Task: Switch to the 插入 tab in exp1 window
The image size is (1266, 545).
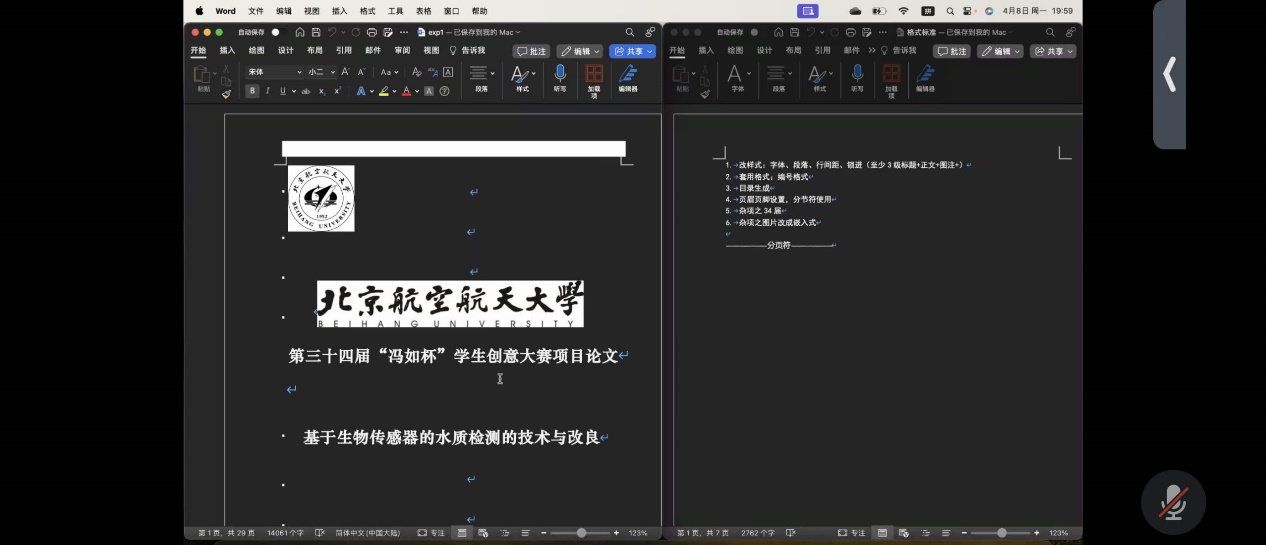Action: tap(227, 50)
